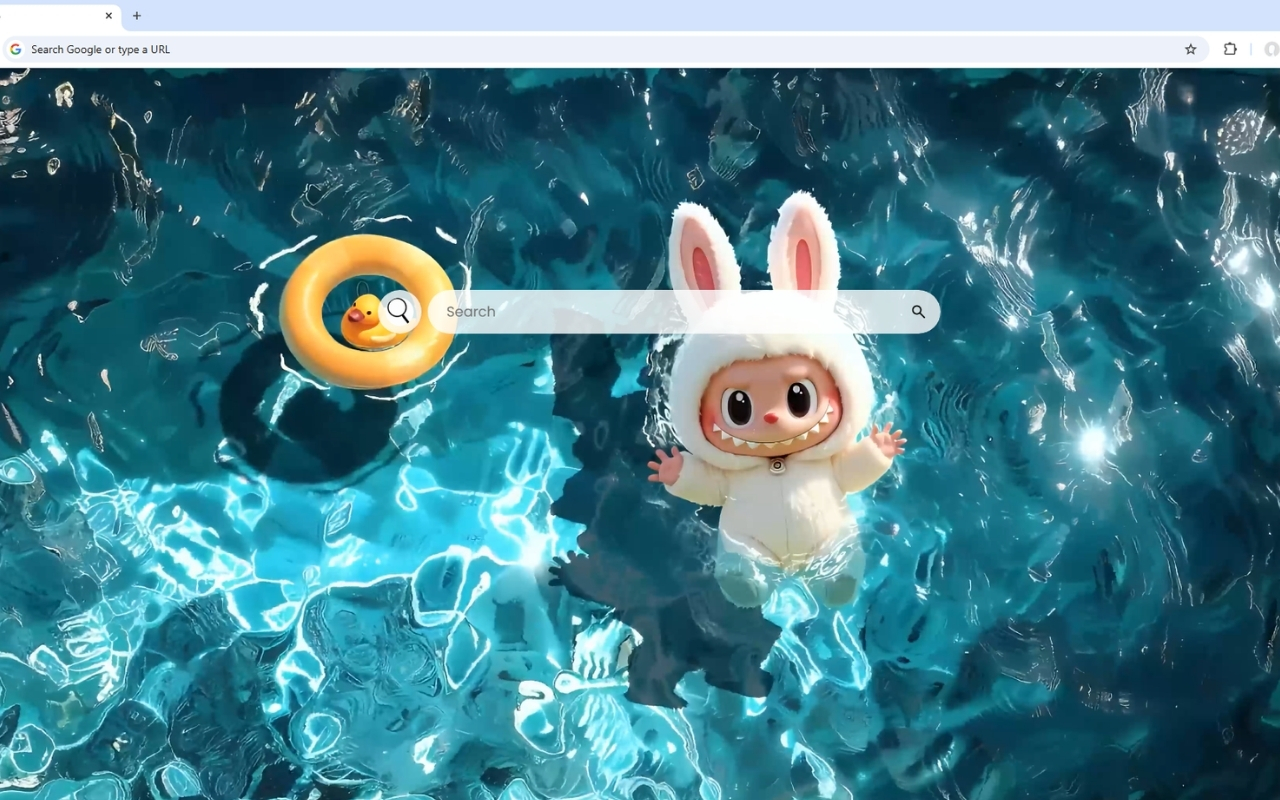Open the Extensions puzzle-piece icon

[x=1230, y=48]
